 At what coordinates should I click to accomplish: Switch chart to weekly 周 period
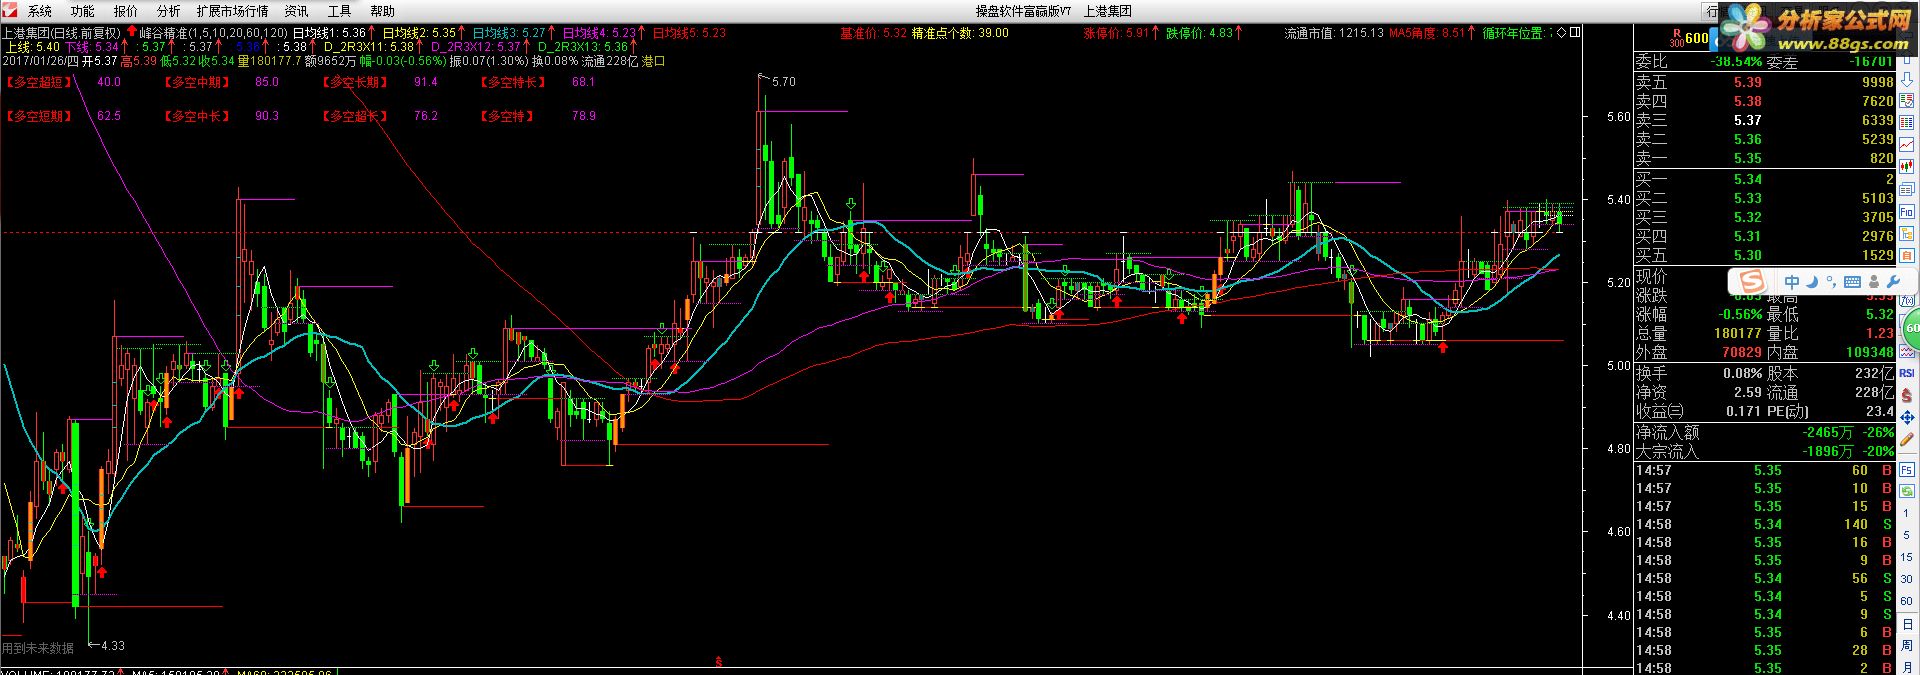click(1907, 645)
